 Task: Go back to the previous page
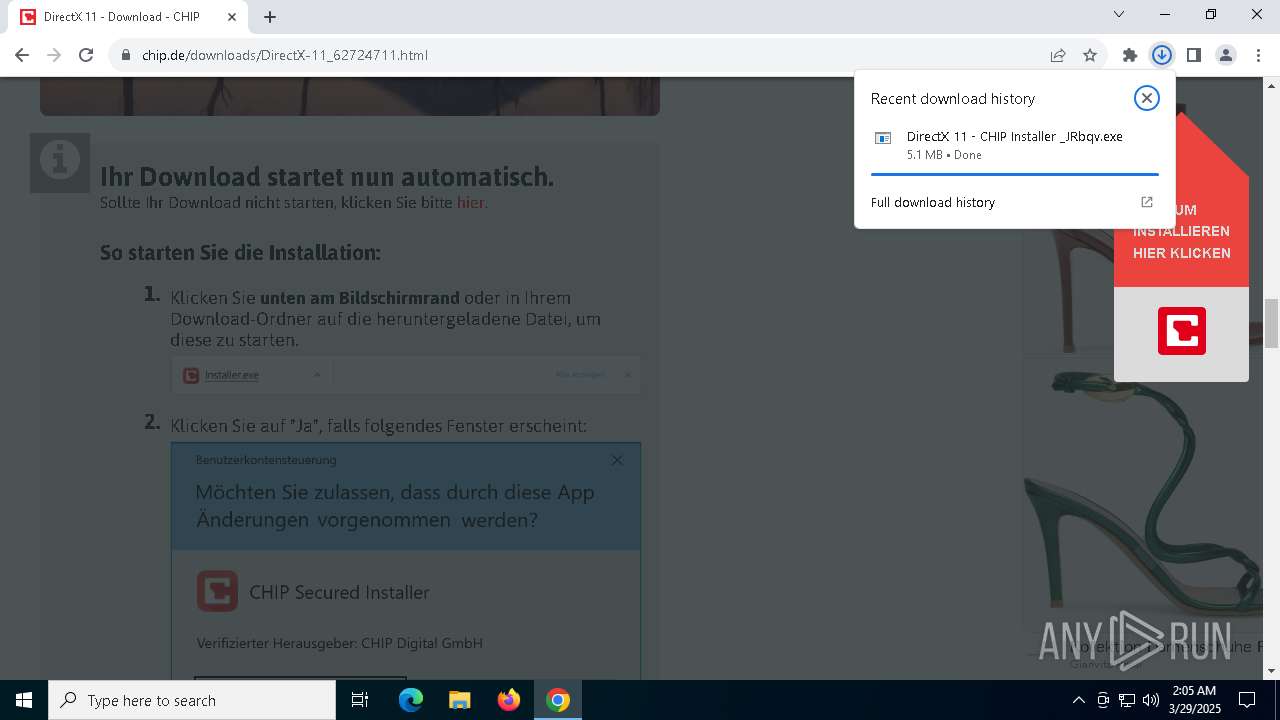[22, 55]
